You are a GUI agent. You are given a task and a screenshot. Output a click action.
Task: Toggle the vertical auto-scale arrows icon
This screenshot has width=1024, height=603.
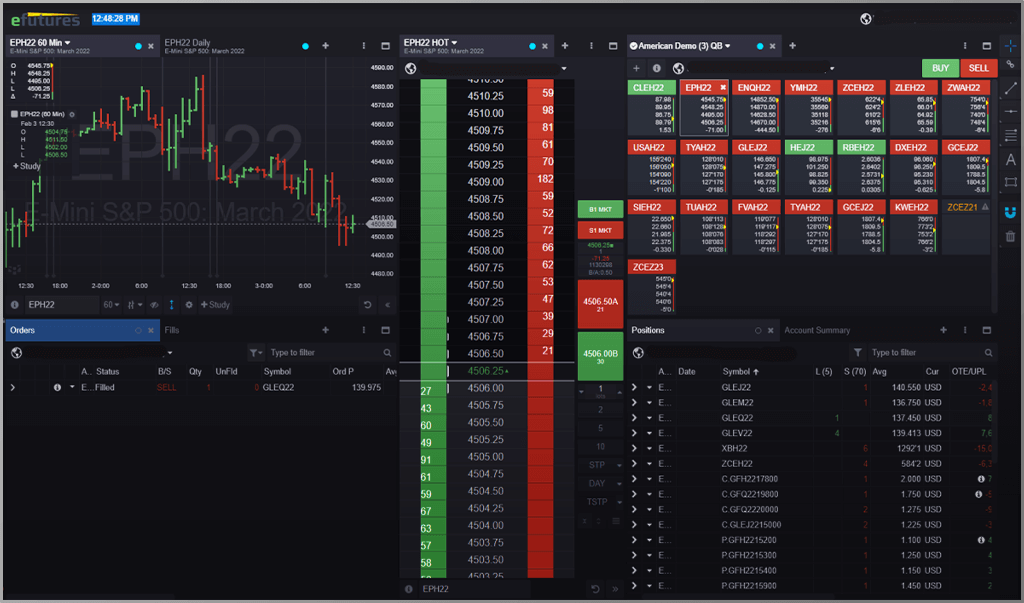171,305
